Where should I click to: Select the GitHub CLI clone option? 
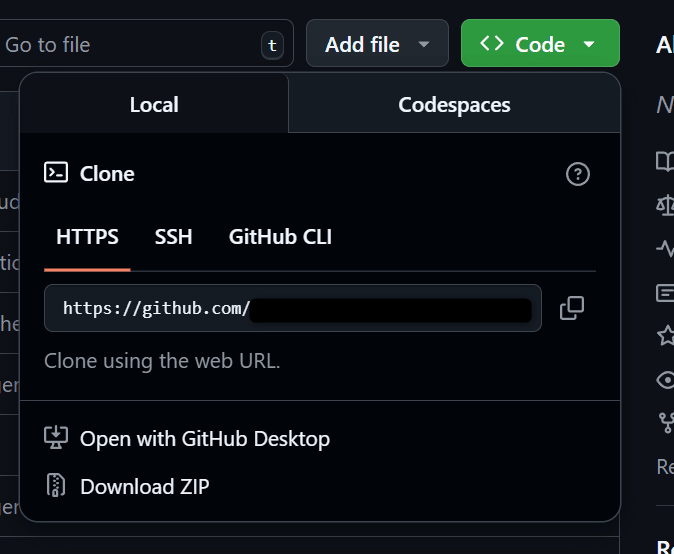point(280,237)
